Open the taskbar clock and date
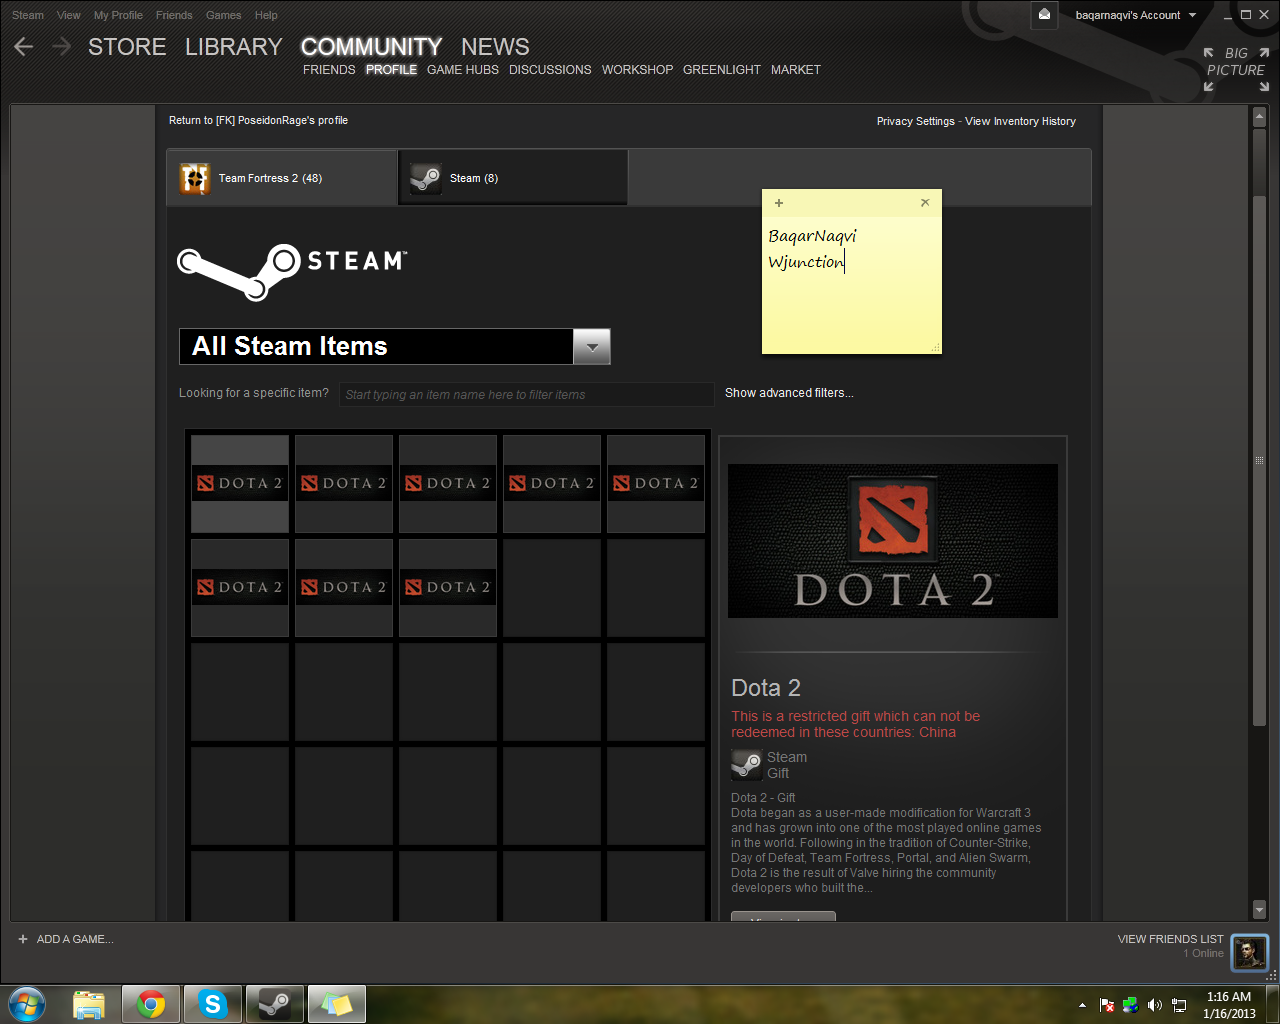Image resolution: width=1280 pixels, height=1024 pixels. 1229,1005
